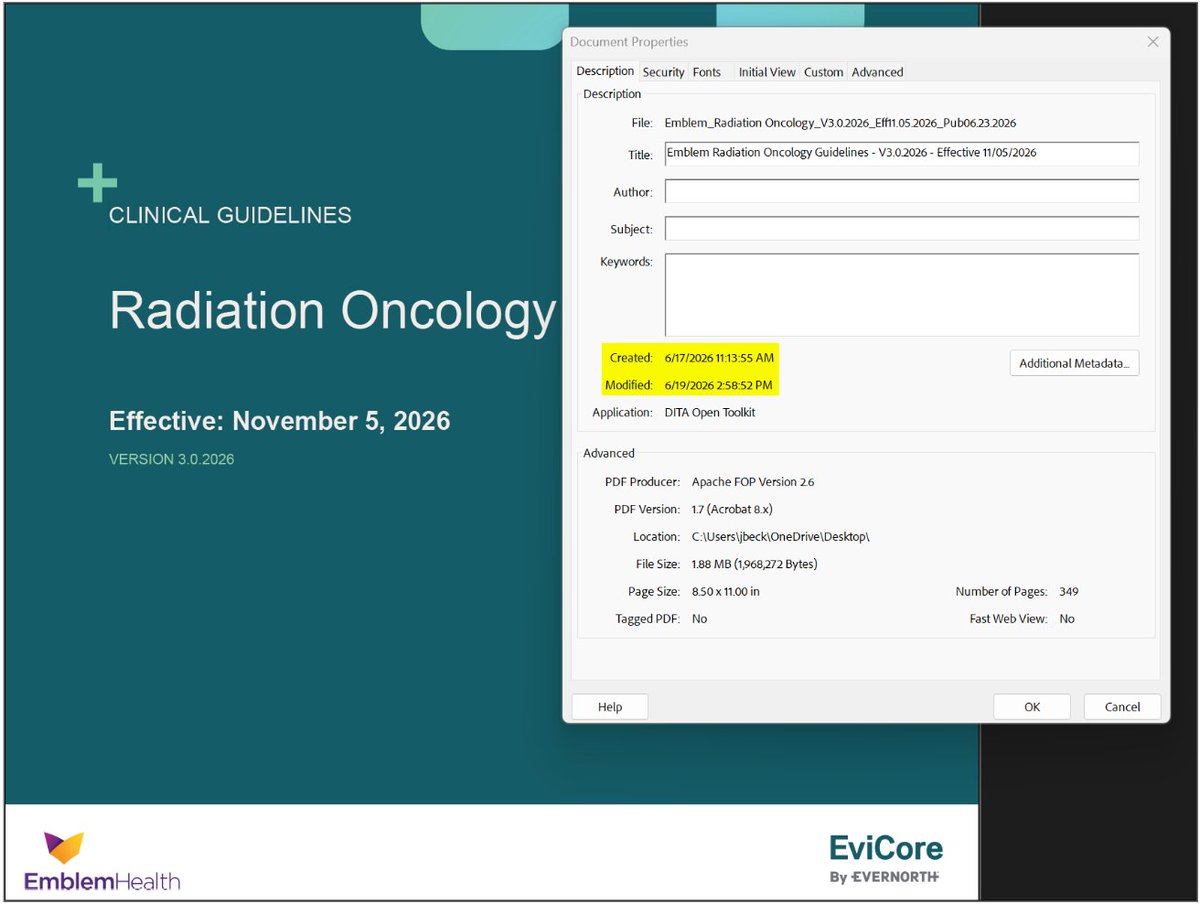1200x904 pixels.
Task: Click the EmblemHealth logo on the cover page
Action: (x=102, y=862)
